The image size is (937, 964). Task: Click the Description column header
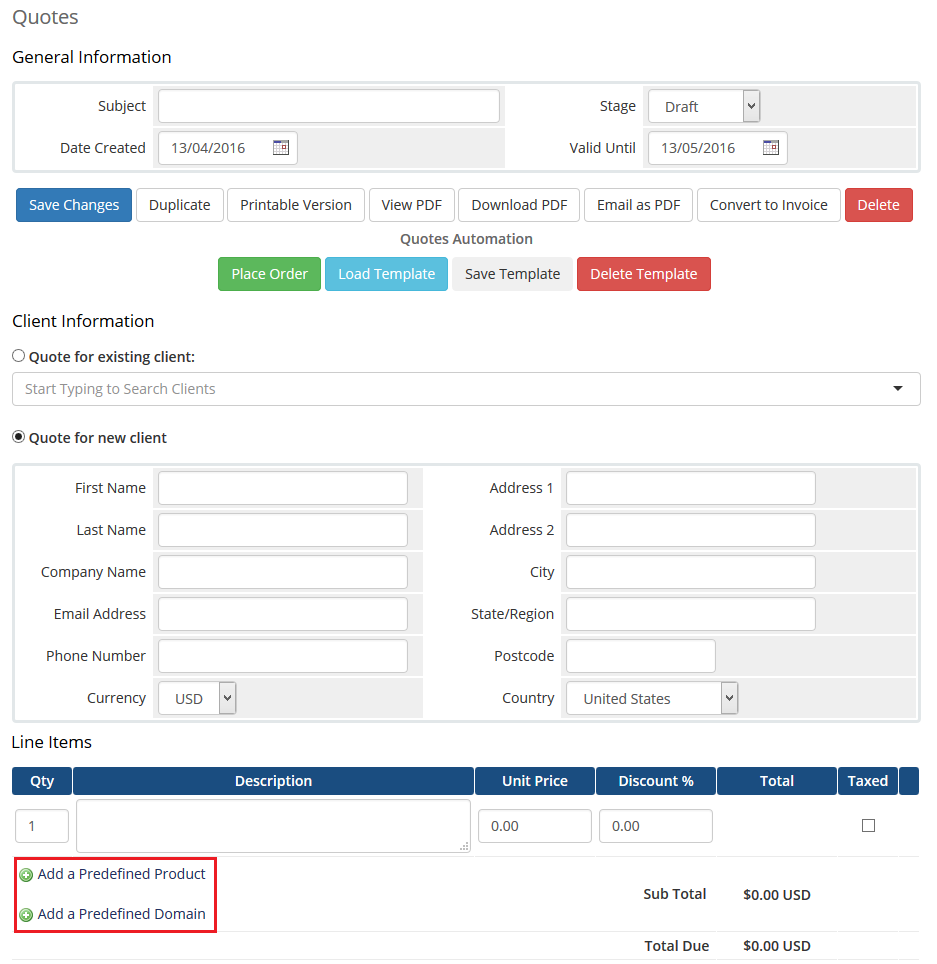[x=274, y=781]
